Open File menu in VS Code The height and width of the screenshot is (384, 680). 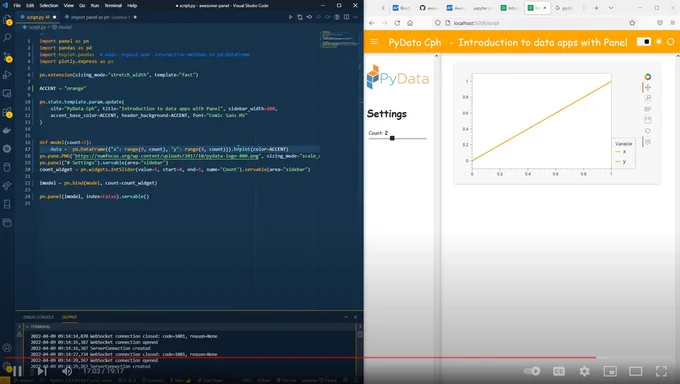click(x=17, y=6)
